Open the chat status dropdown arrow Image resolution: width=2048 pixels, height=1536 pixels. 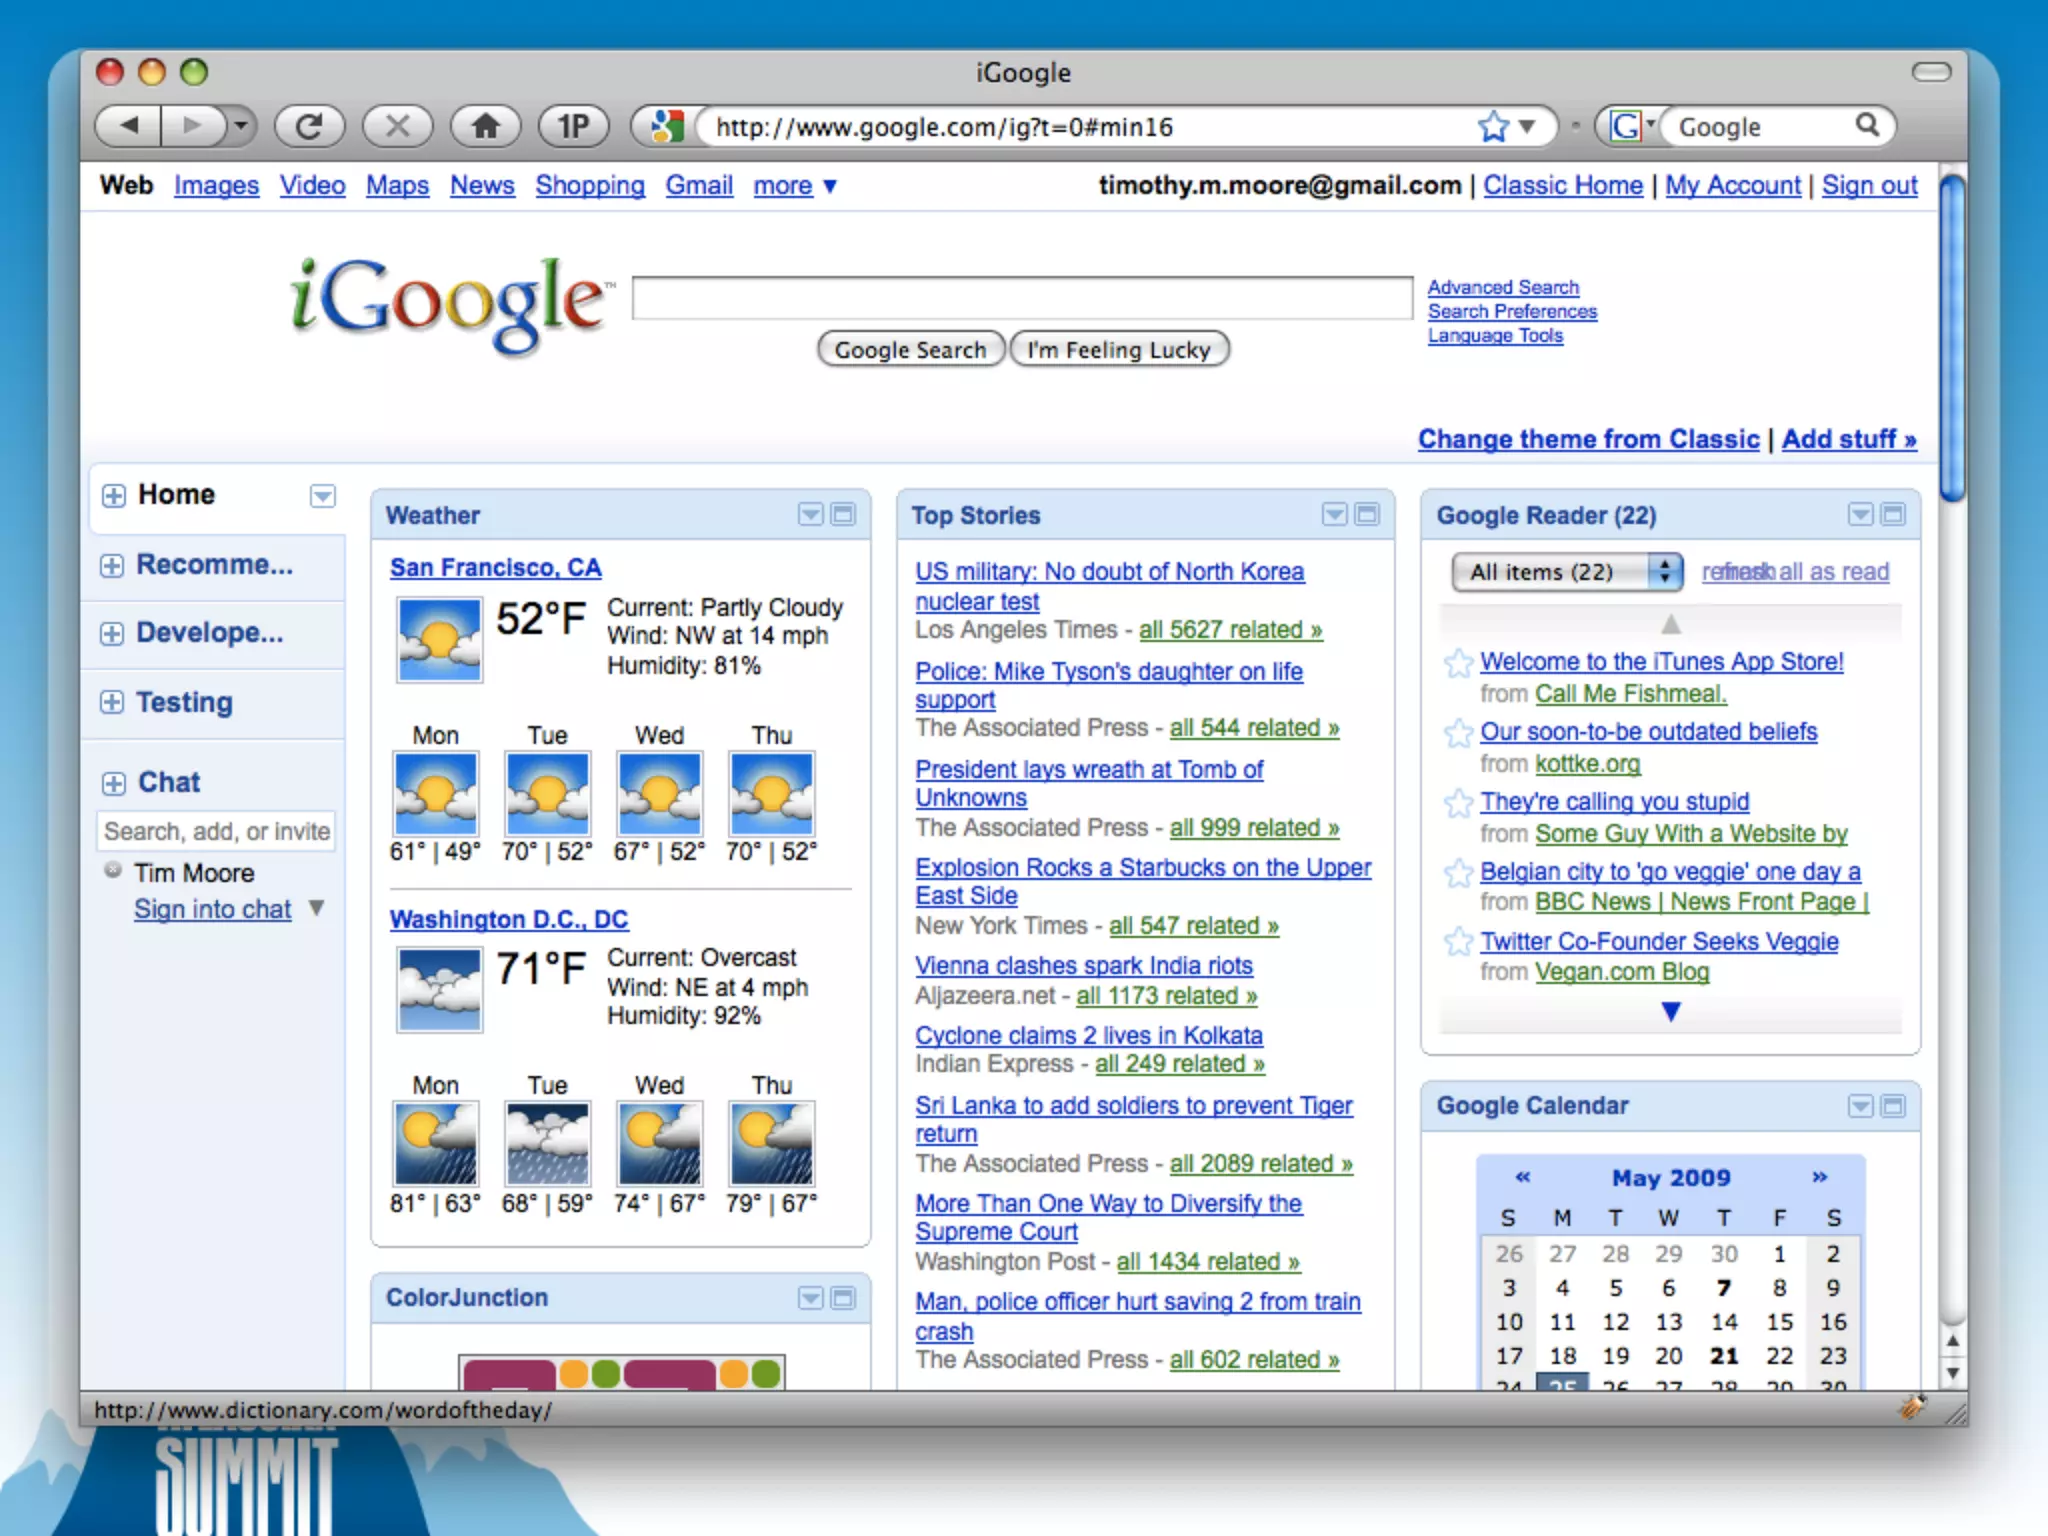click(x=316, y=908)
